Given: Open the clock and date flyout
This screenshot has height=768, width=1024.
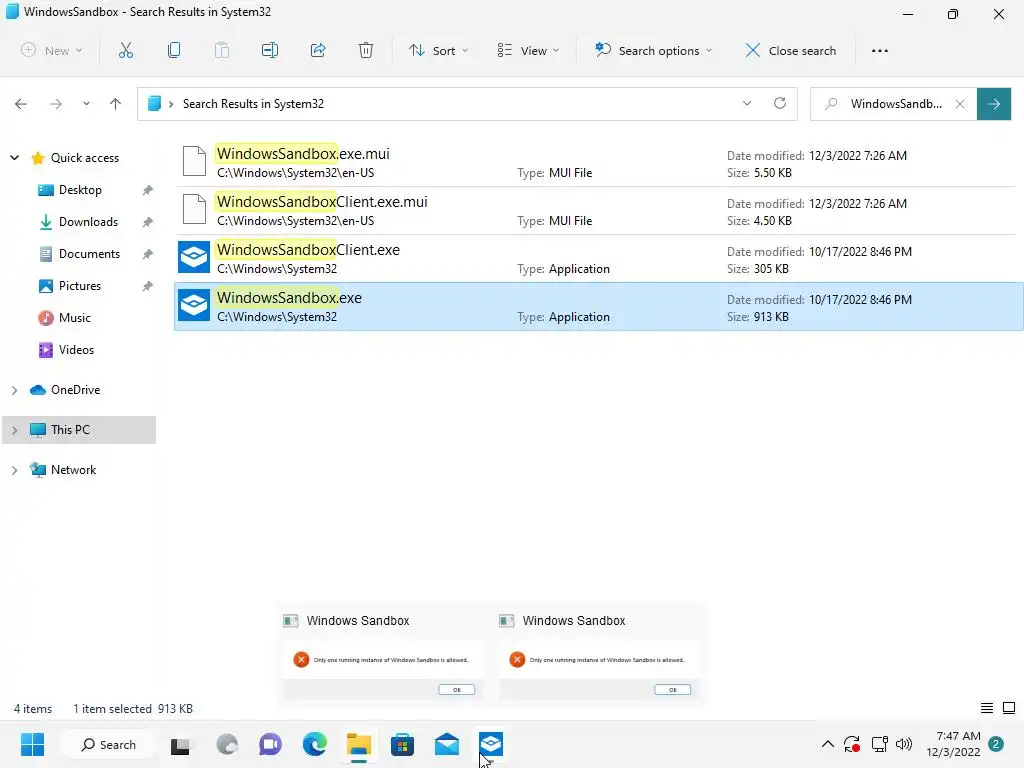Looking at the screenshot, I should pos(953,744).
